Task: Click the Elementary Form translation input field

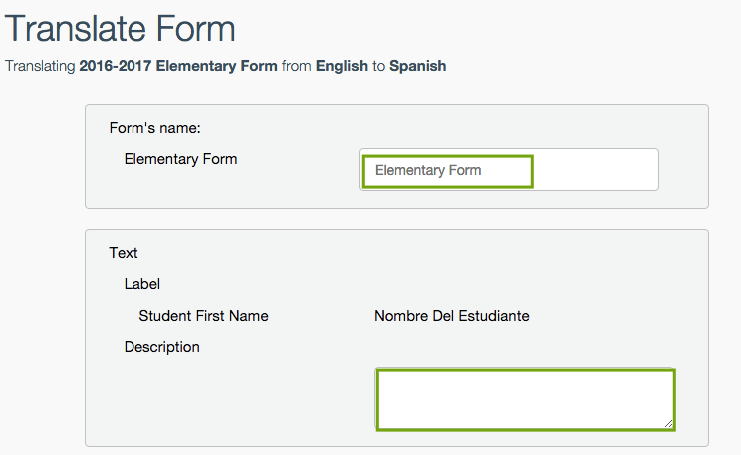Action: pyautogui.click(x=508, y=170)
